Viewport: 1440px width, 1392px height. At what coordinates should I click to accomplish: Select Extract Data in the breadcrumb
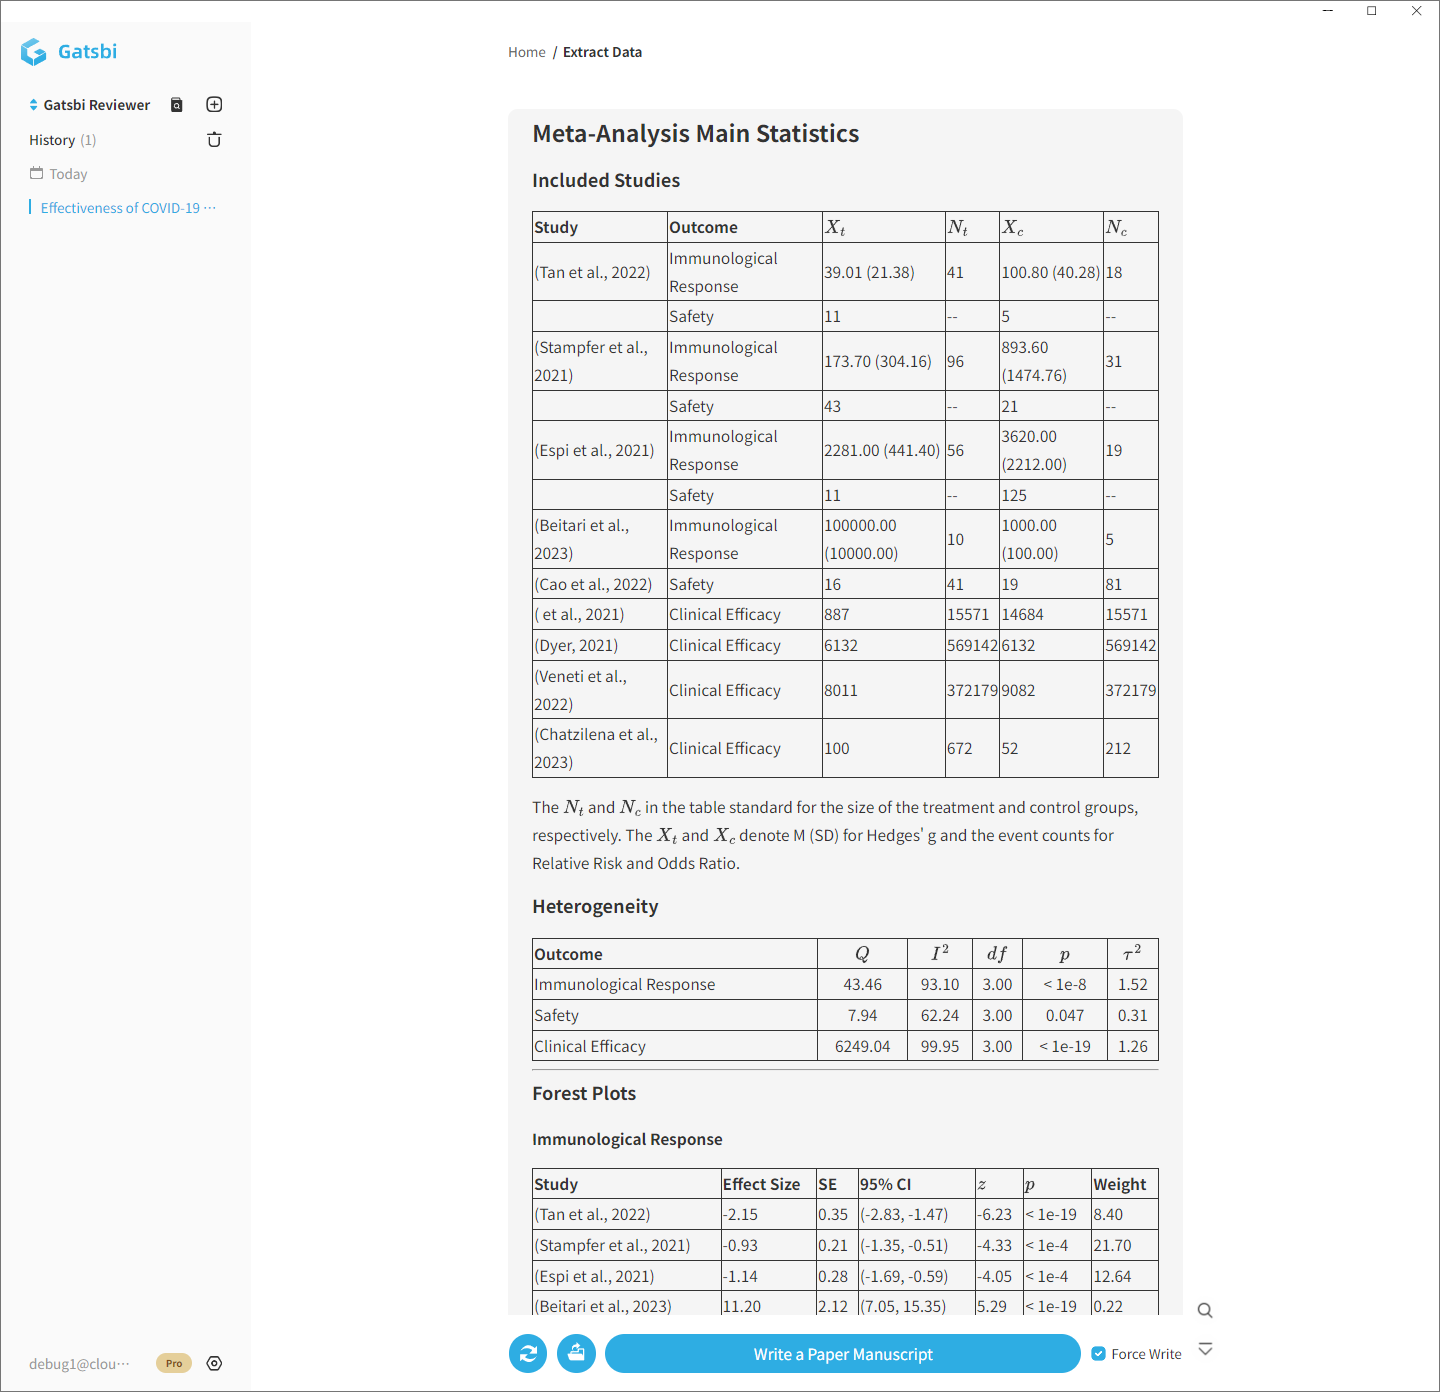602,51
